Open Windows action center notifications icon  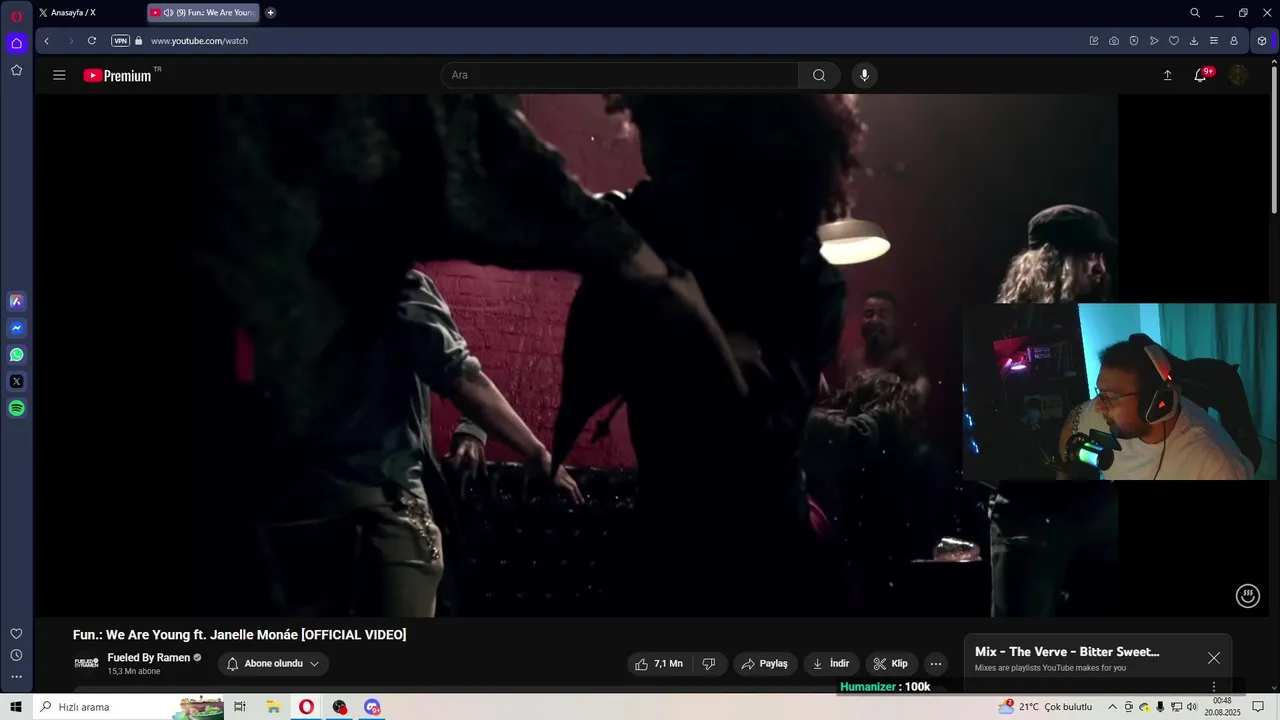(1258, 707)
